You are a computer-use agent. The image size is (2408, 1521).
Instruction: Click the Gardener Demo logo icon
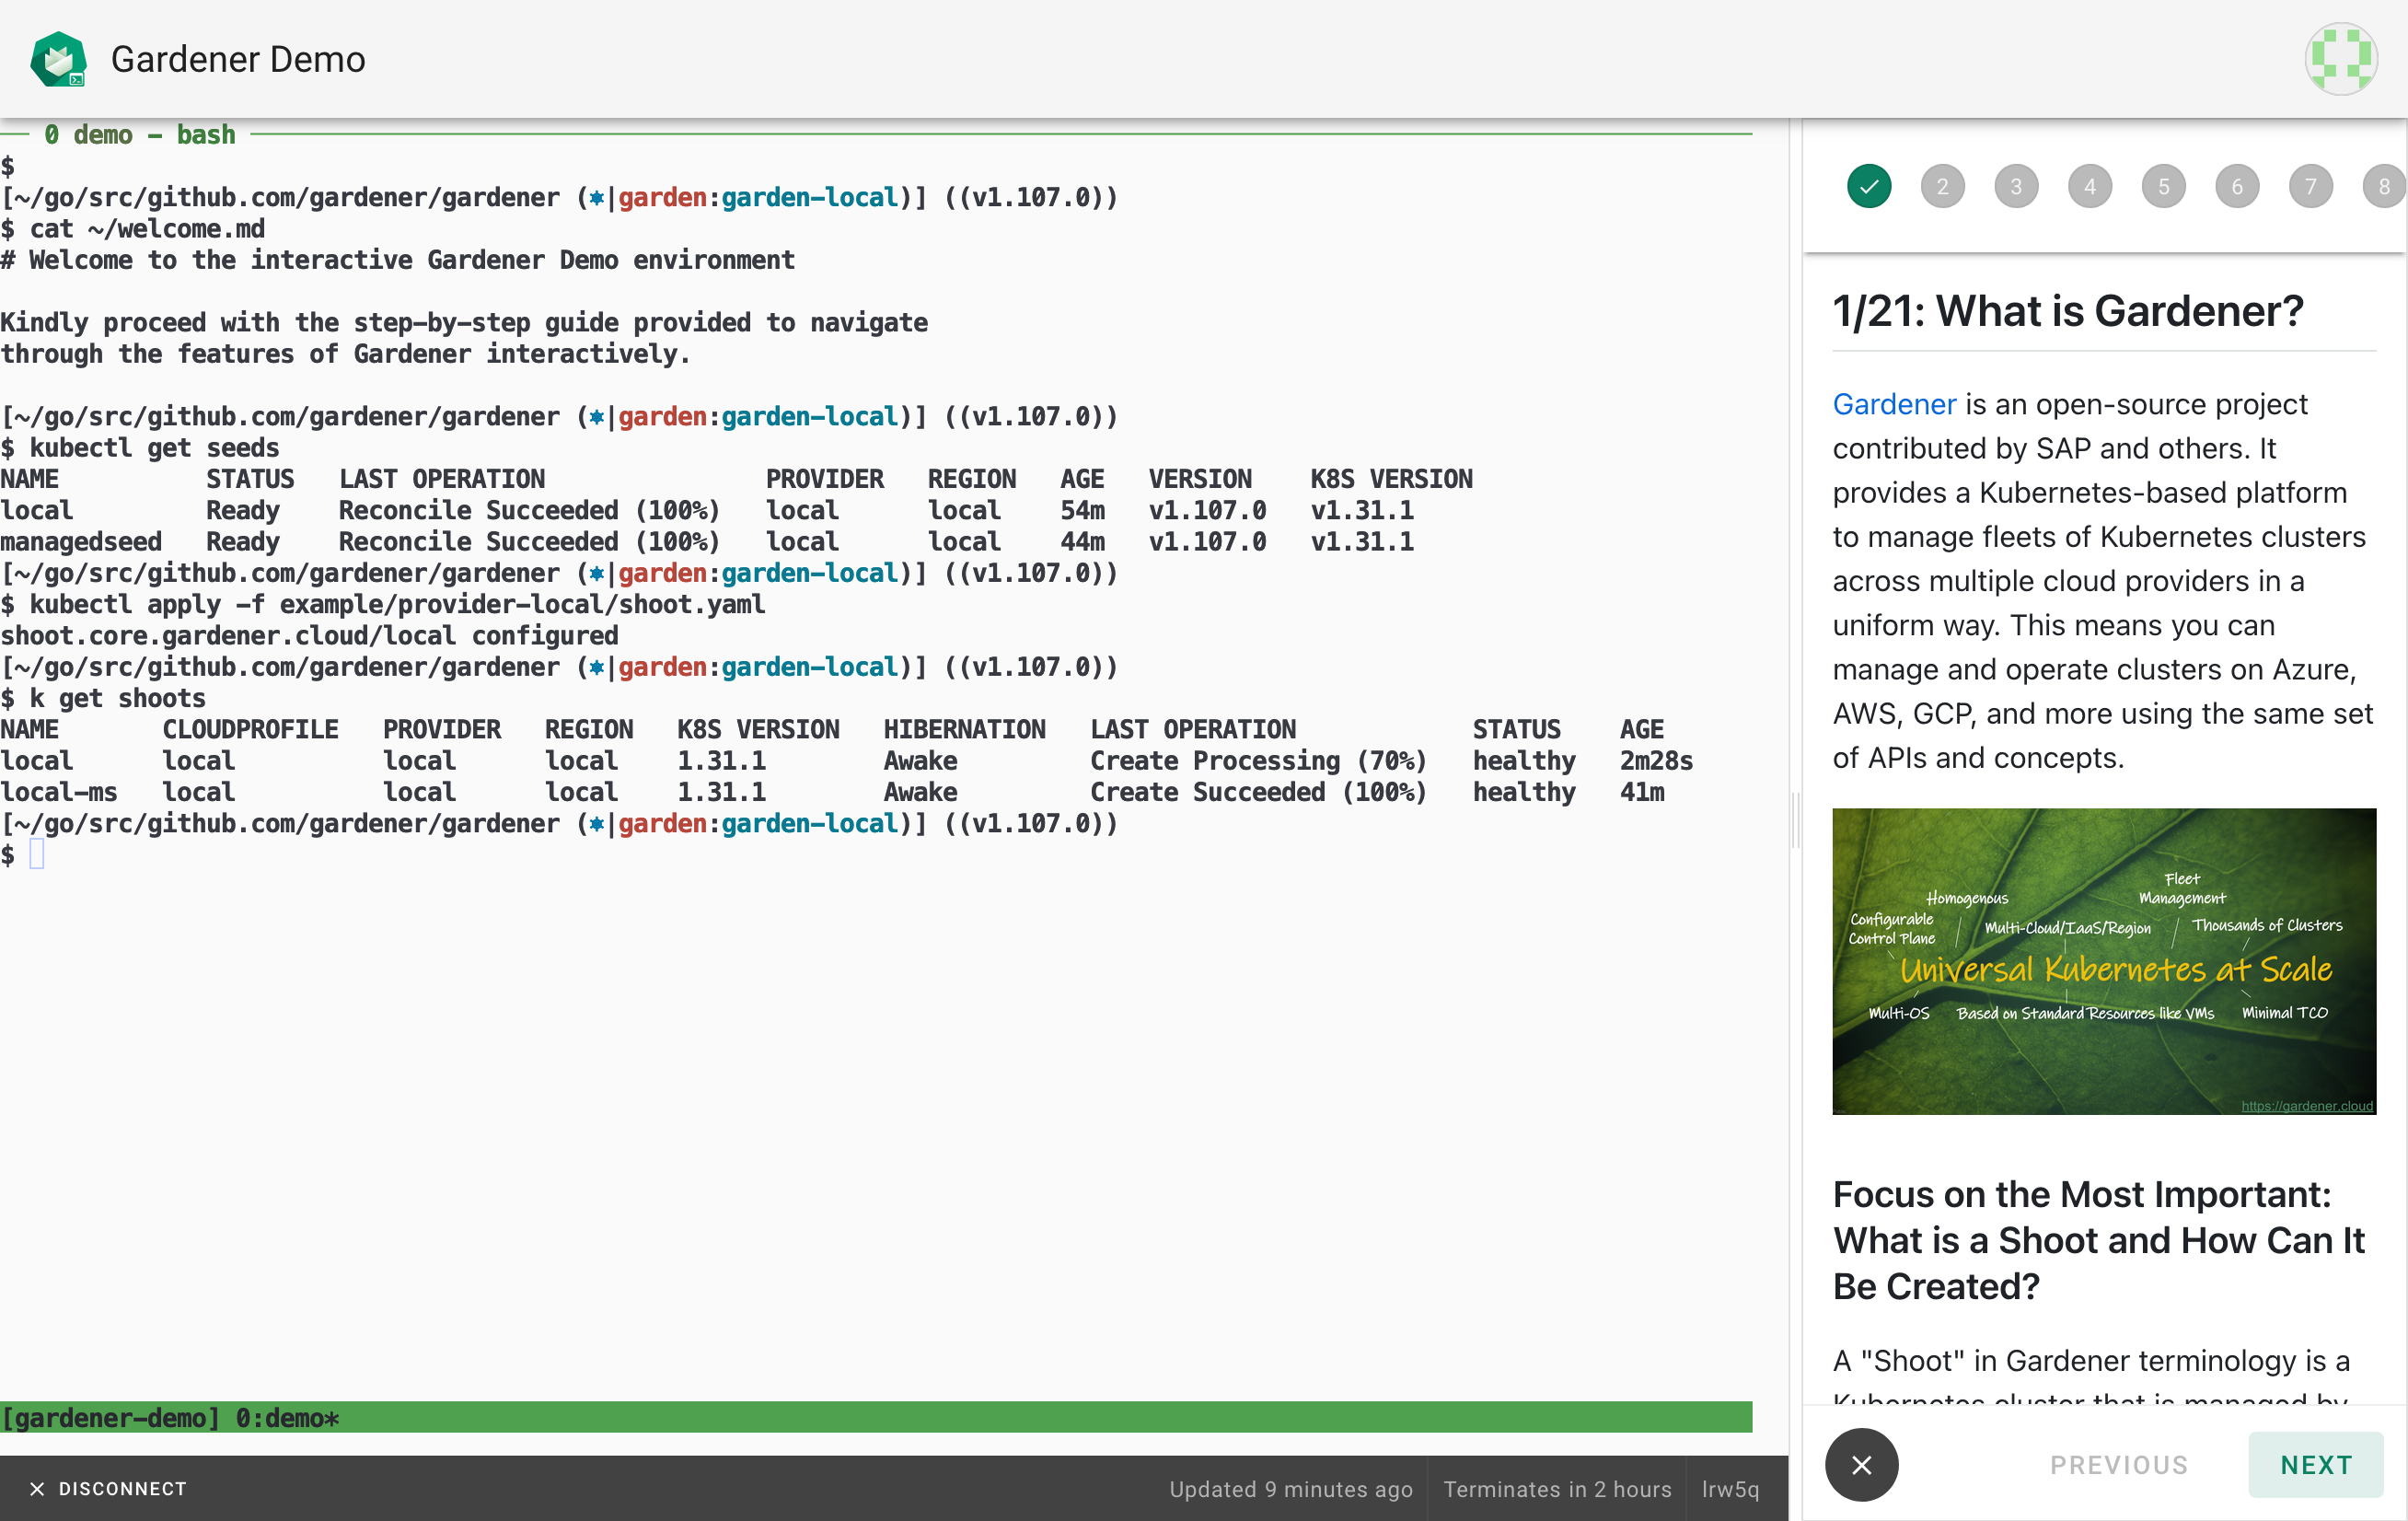click(59, 59)
